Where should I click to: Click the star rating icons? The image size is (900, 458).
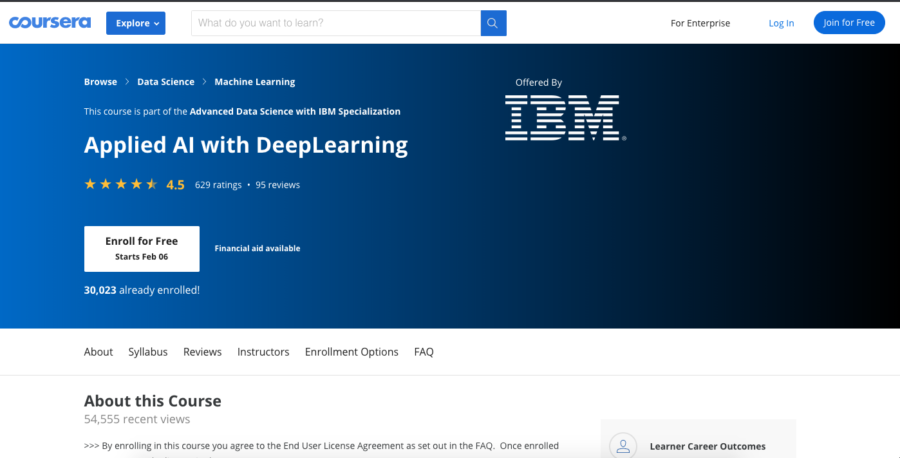point(121,184)
